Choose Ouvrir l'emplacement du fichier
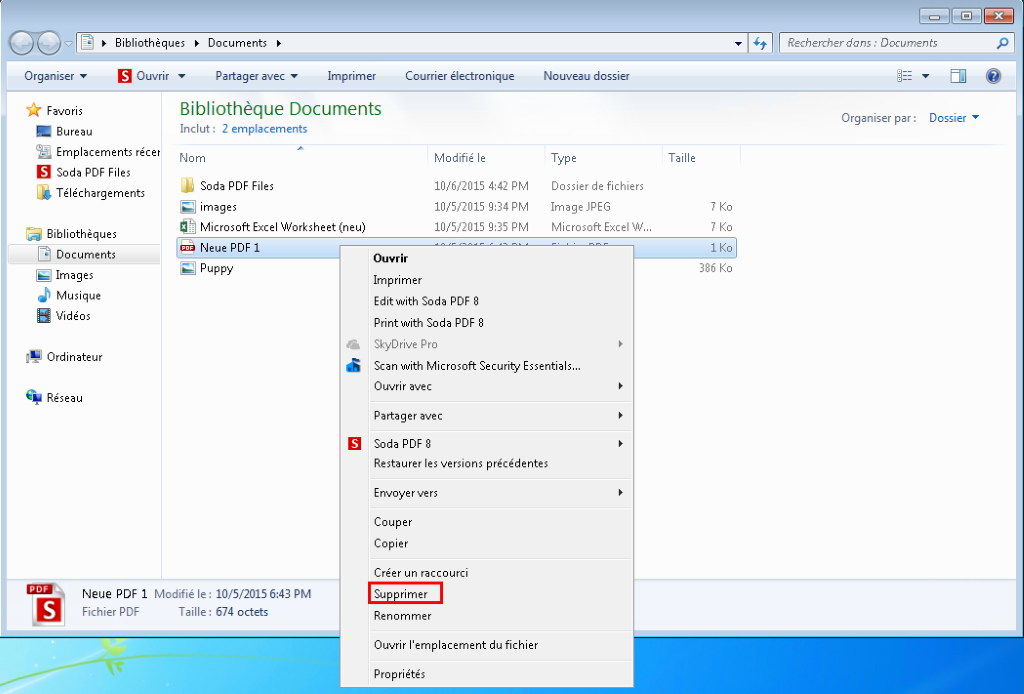The height and width of the screenshot is (694, 1024). pyautogui.click(x=456, y=645)
